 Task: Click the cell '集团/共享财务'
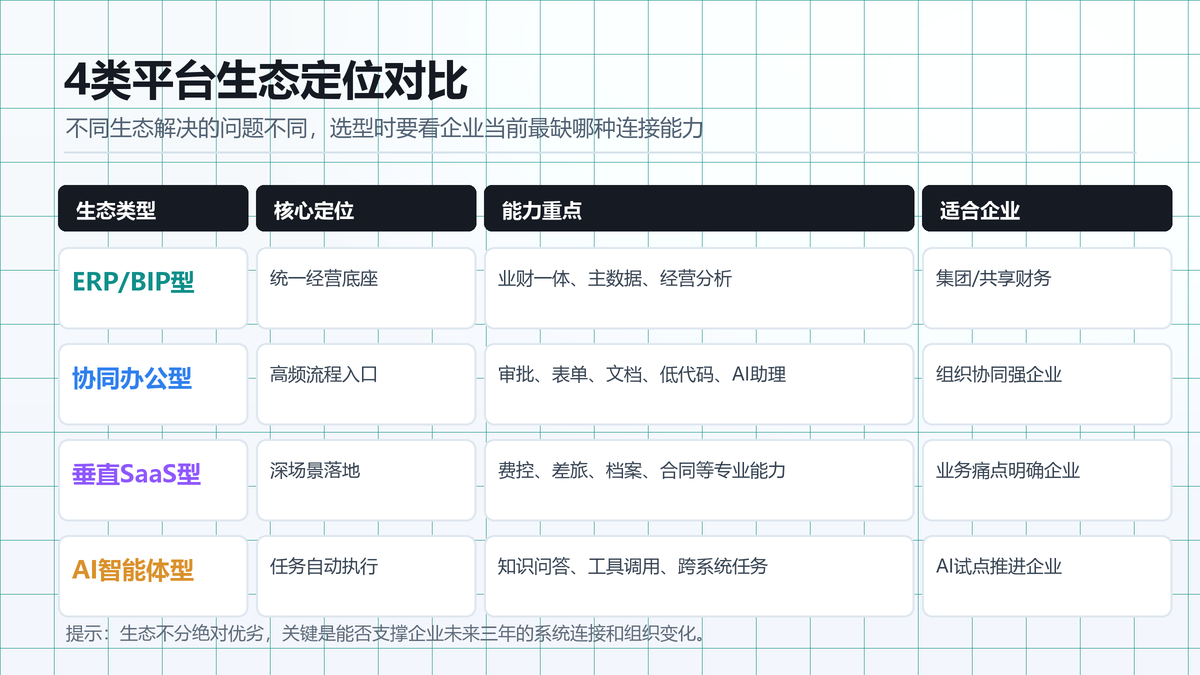1046,288
